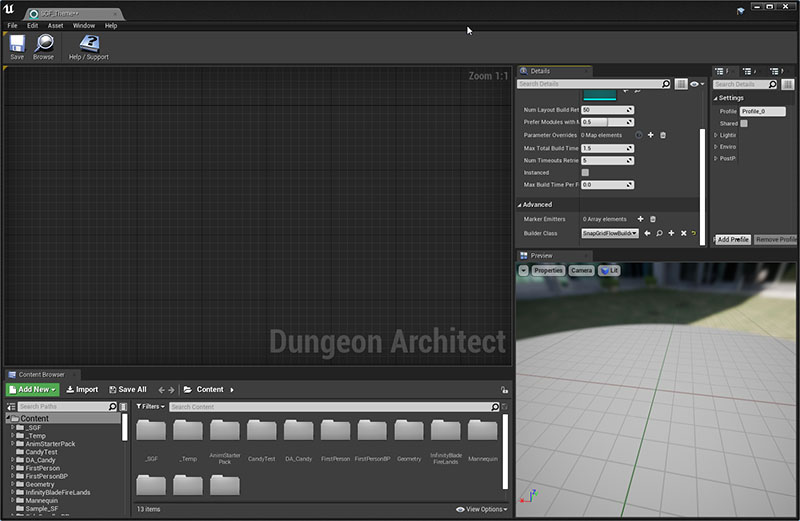Switch to the Details tab
The width and height of the screenshot is (800, 521).
point(554,71)
